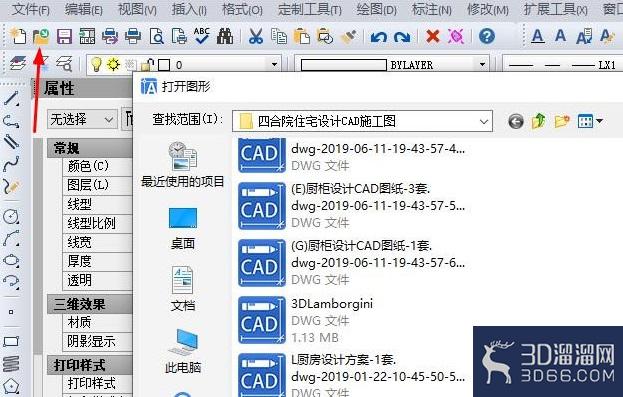The height and width of the screenshot is (397, 623).
Task: Collapse the 三维效果 properties section
Action: tap(90, 304)
